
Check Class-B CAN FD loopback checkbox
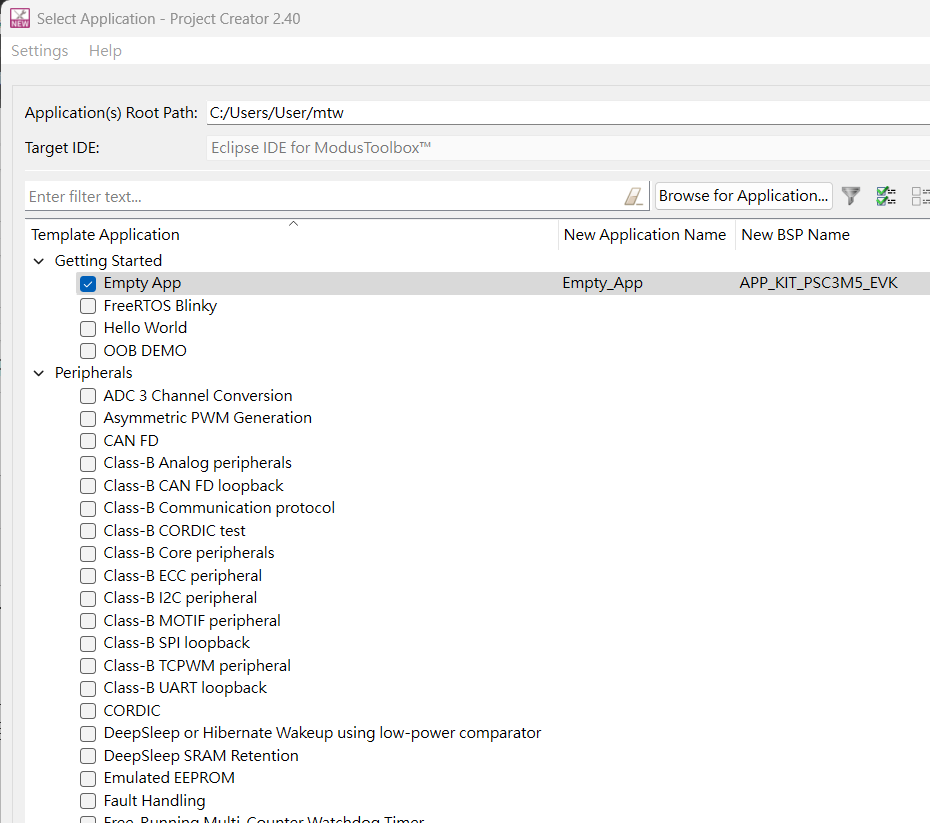(88, 486)
